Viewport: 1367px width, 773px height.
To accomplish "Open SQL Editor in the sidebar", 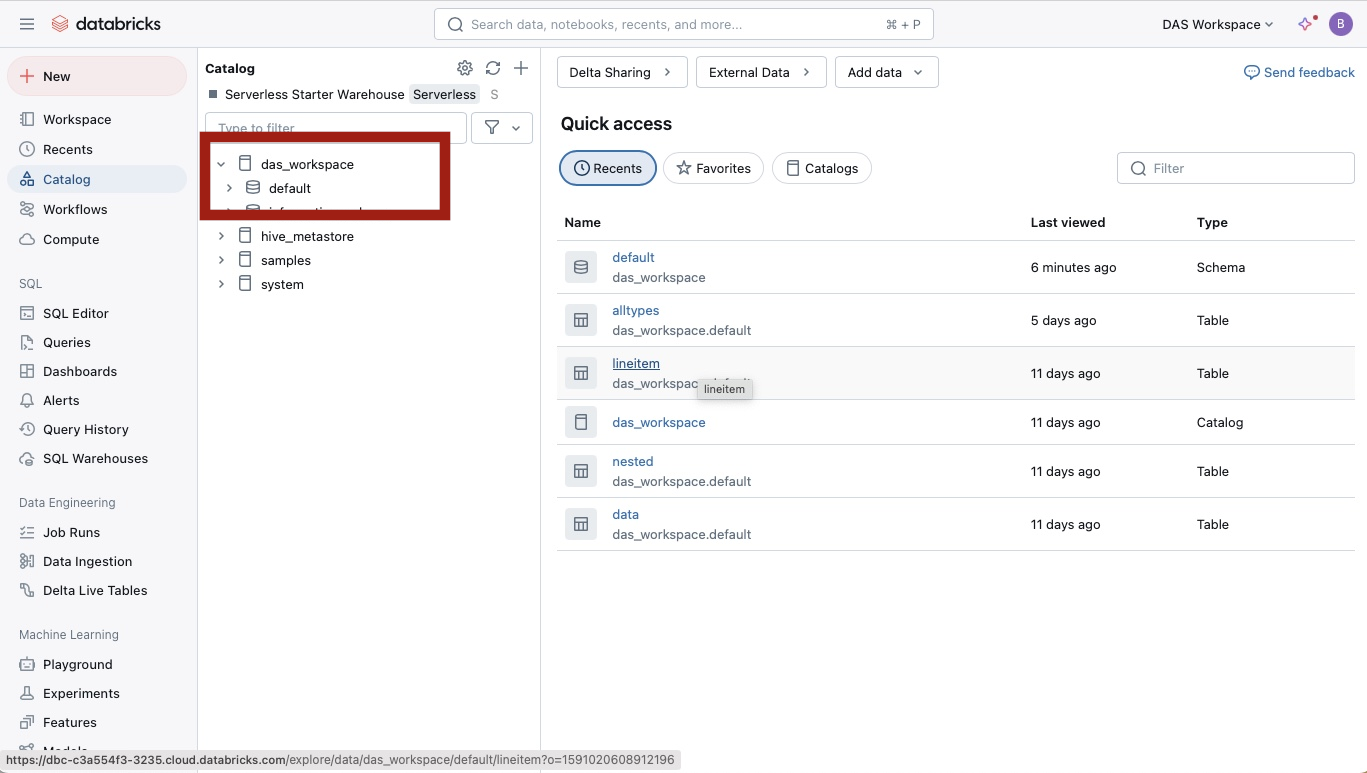I will pos(97,313).
